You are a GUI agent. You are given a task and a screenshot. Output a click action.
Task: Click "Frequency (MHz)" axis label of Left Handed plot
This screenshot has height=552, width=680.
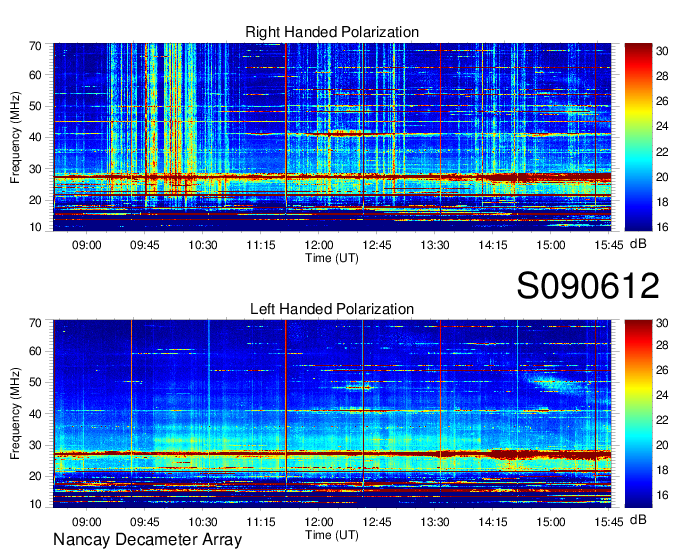click(15, 414)
